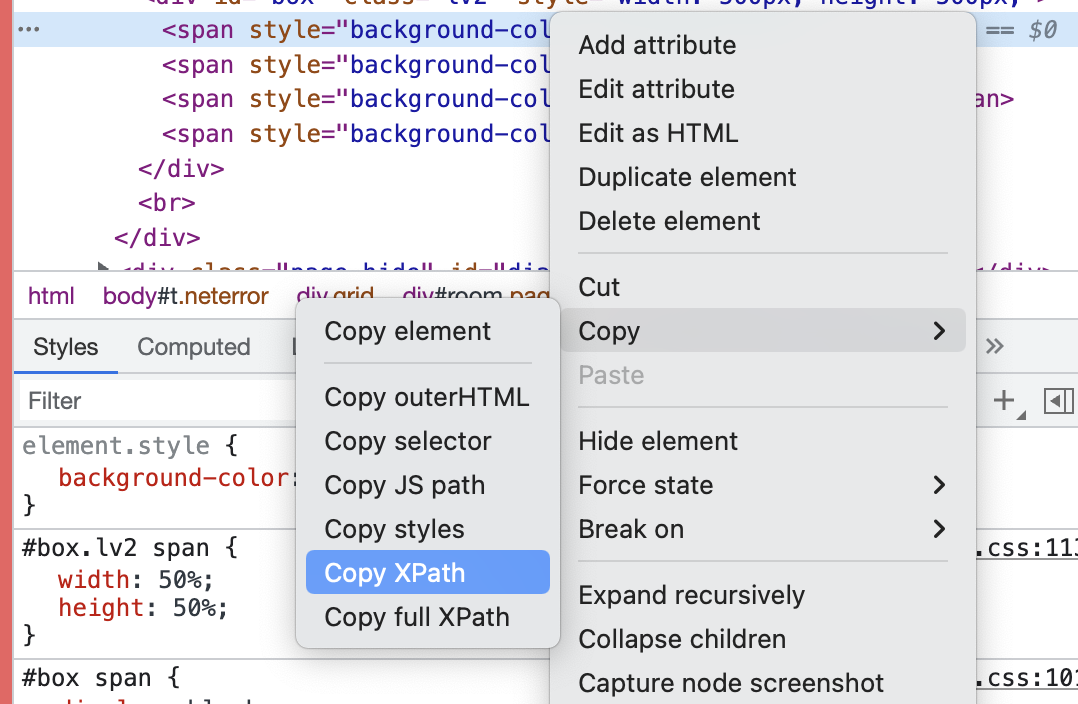Click Delete element in context menu
Viewport: 1078px width, 704px height.
[x=669, y=221]
